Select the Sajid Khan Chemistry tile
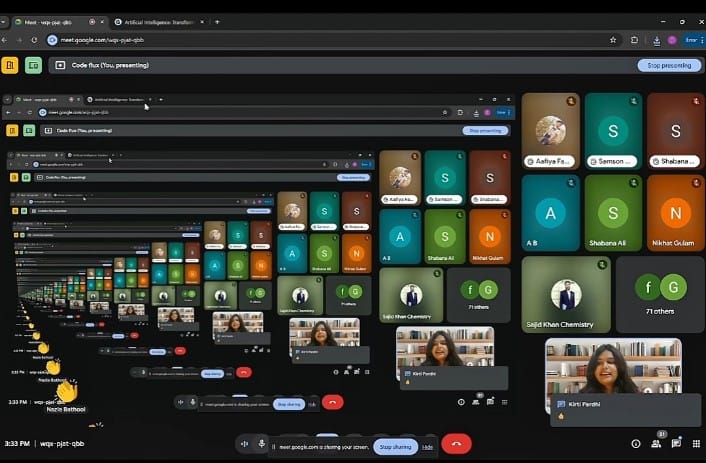 pyautogui.click(x=566, y=295)
